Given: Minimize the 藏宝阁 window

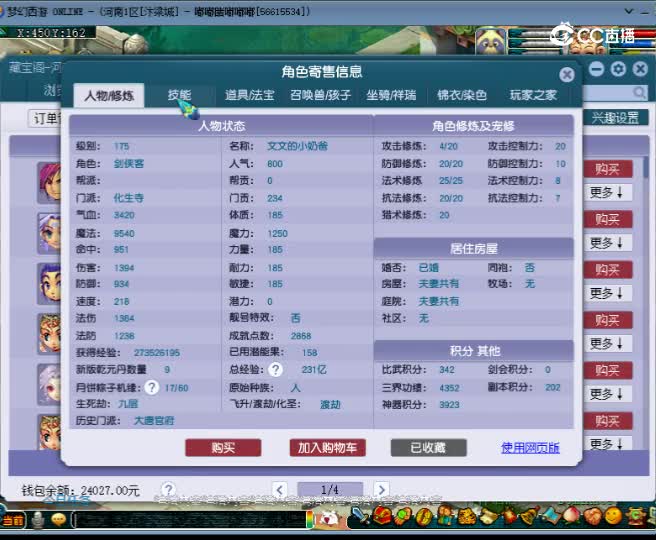Looking at the screenshot, I should [x=596, y=69].
